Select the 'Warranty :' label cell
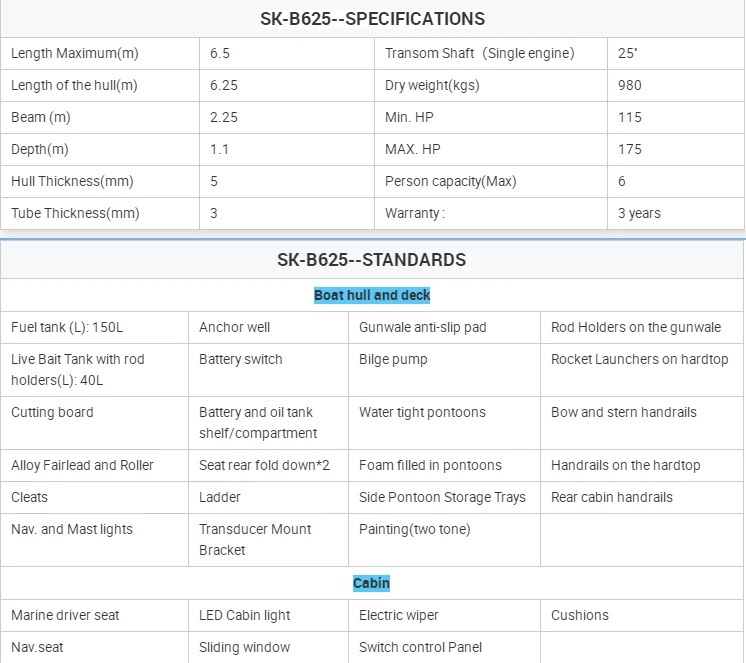Viewport: 746px width, 663px height. click(415, 213)
